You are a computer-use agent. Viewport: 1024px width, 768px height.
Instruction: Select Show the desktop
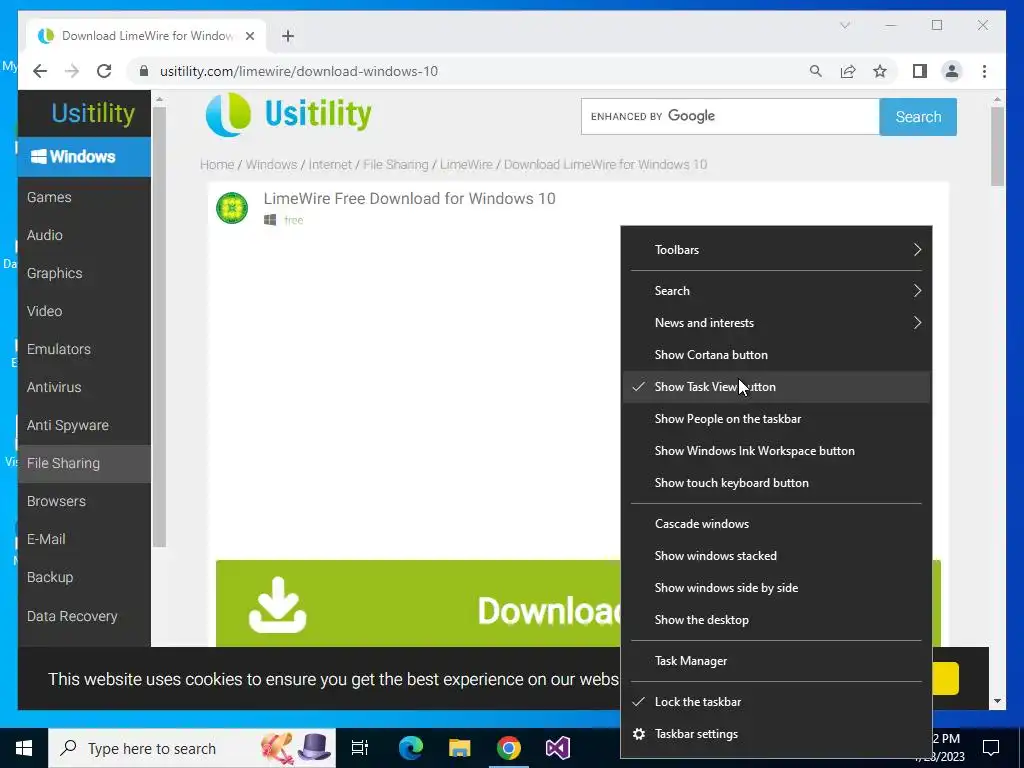[x=776, y=620]
